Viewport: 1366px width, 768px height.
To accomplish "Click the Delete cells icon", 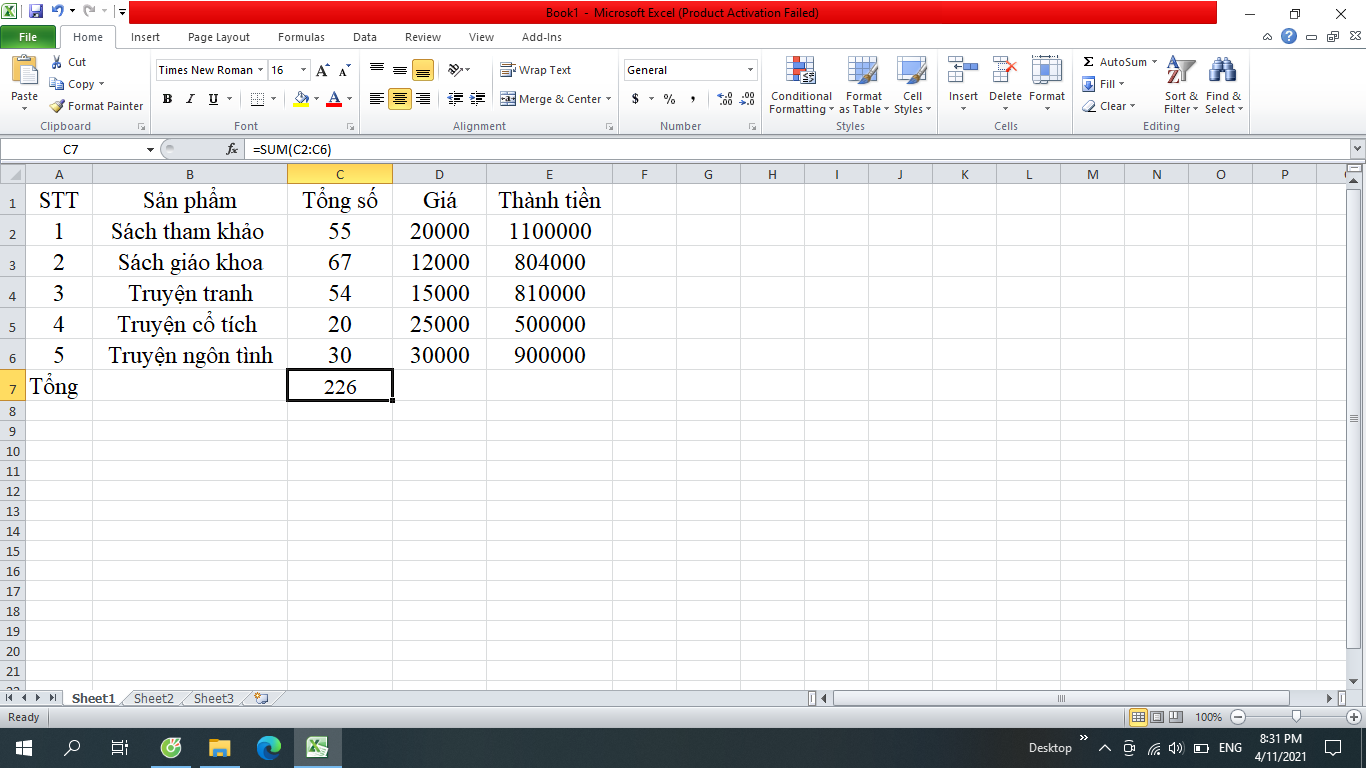I will (1005, 72).
